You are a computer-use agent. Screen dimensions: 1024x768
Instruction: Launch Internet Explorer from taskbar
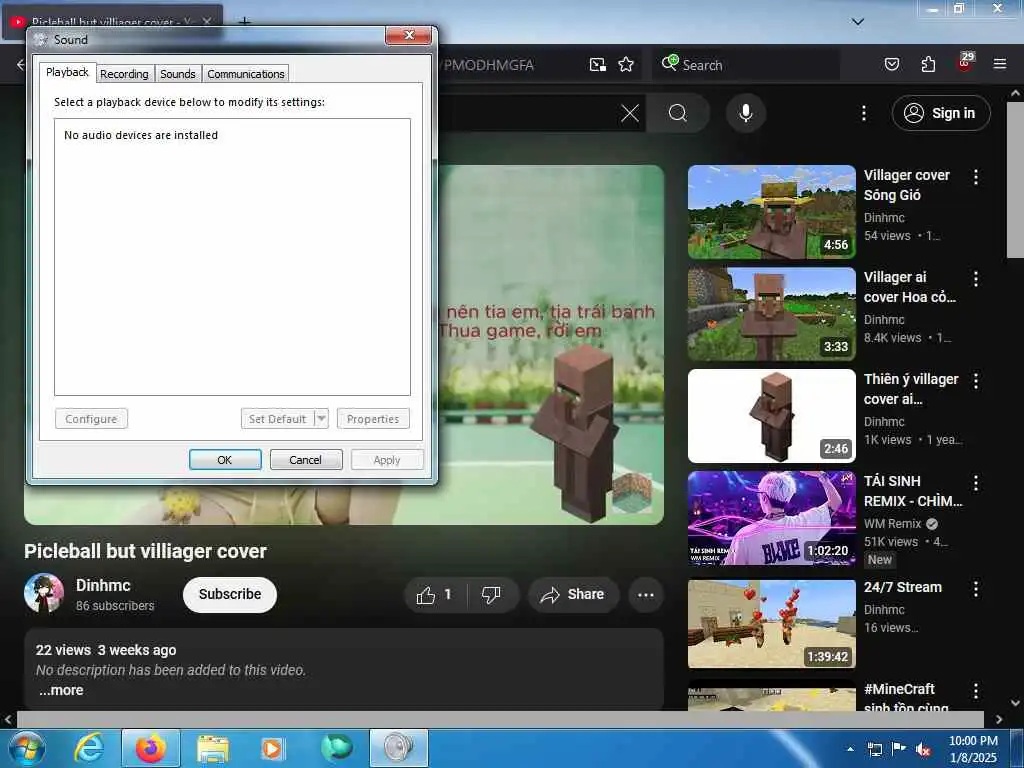[89, 748]
